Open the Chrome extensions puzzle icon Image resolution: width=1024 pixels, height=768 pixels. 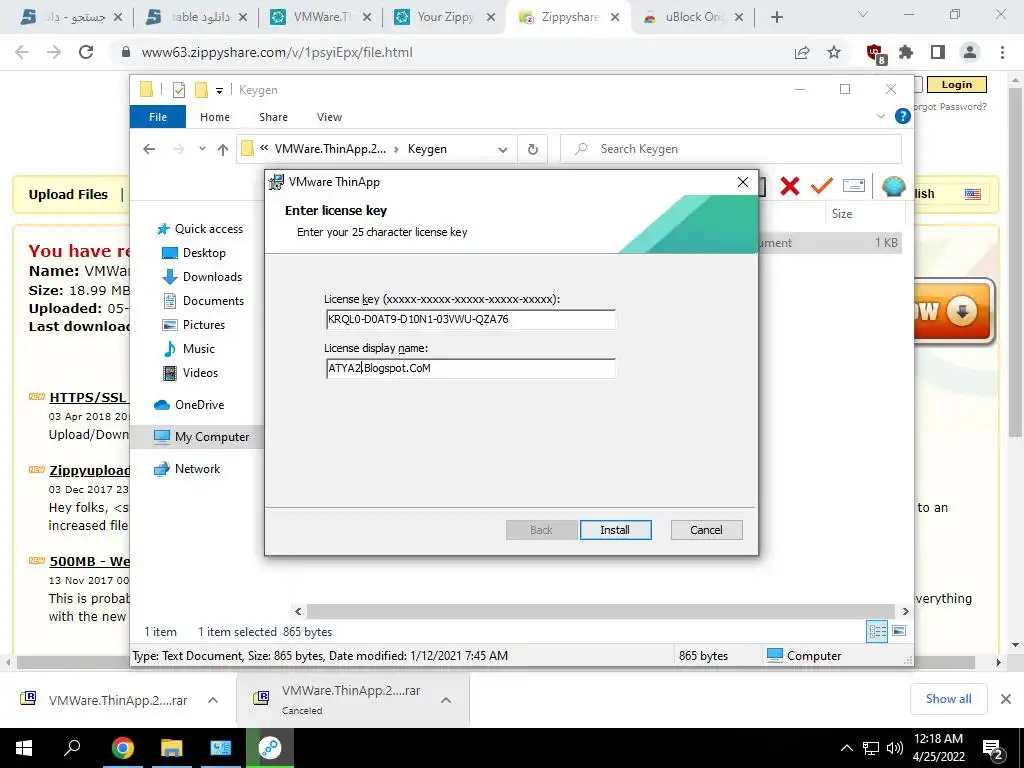[906, 52]
